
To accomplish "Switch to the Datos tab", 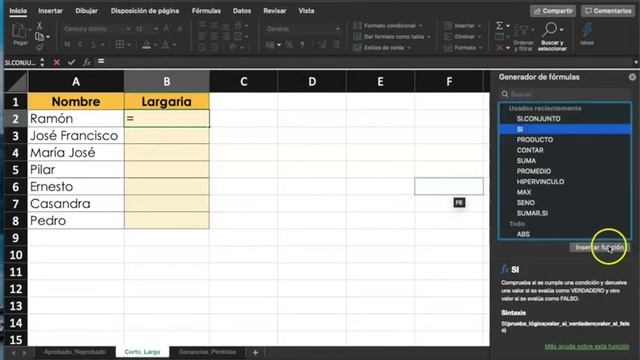I will (242, 11).
